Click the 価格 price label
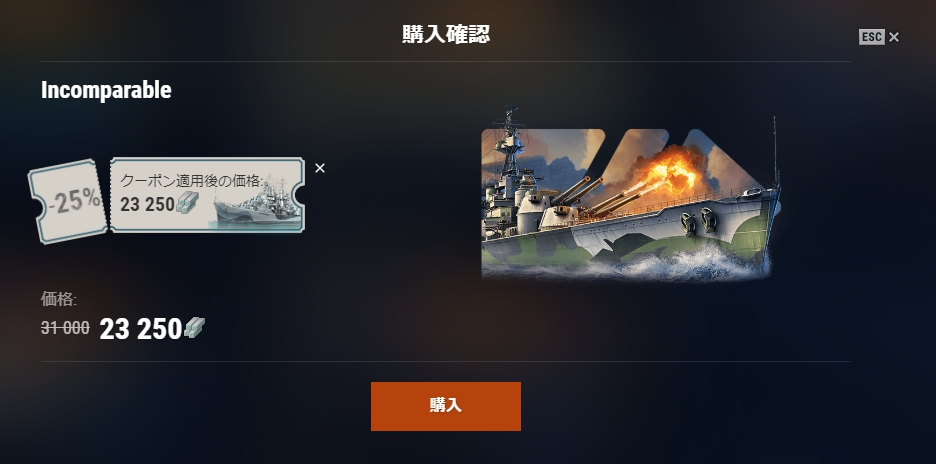Image resolution: width=936 pixels, height=464 pixels. tap(58, 299)
